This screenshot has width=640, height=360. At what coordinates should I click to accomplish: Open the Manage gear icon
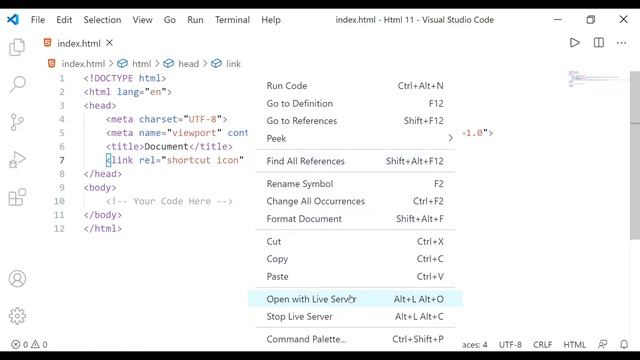(x=17, y=316)
